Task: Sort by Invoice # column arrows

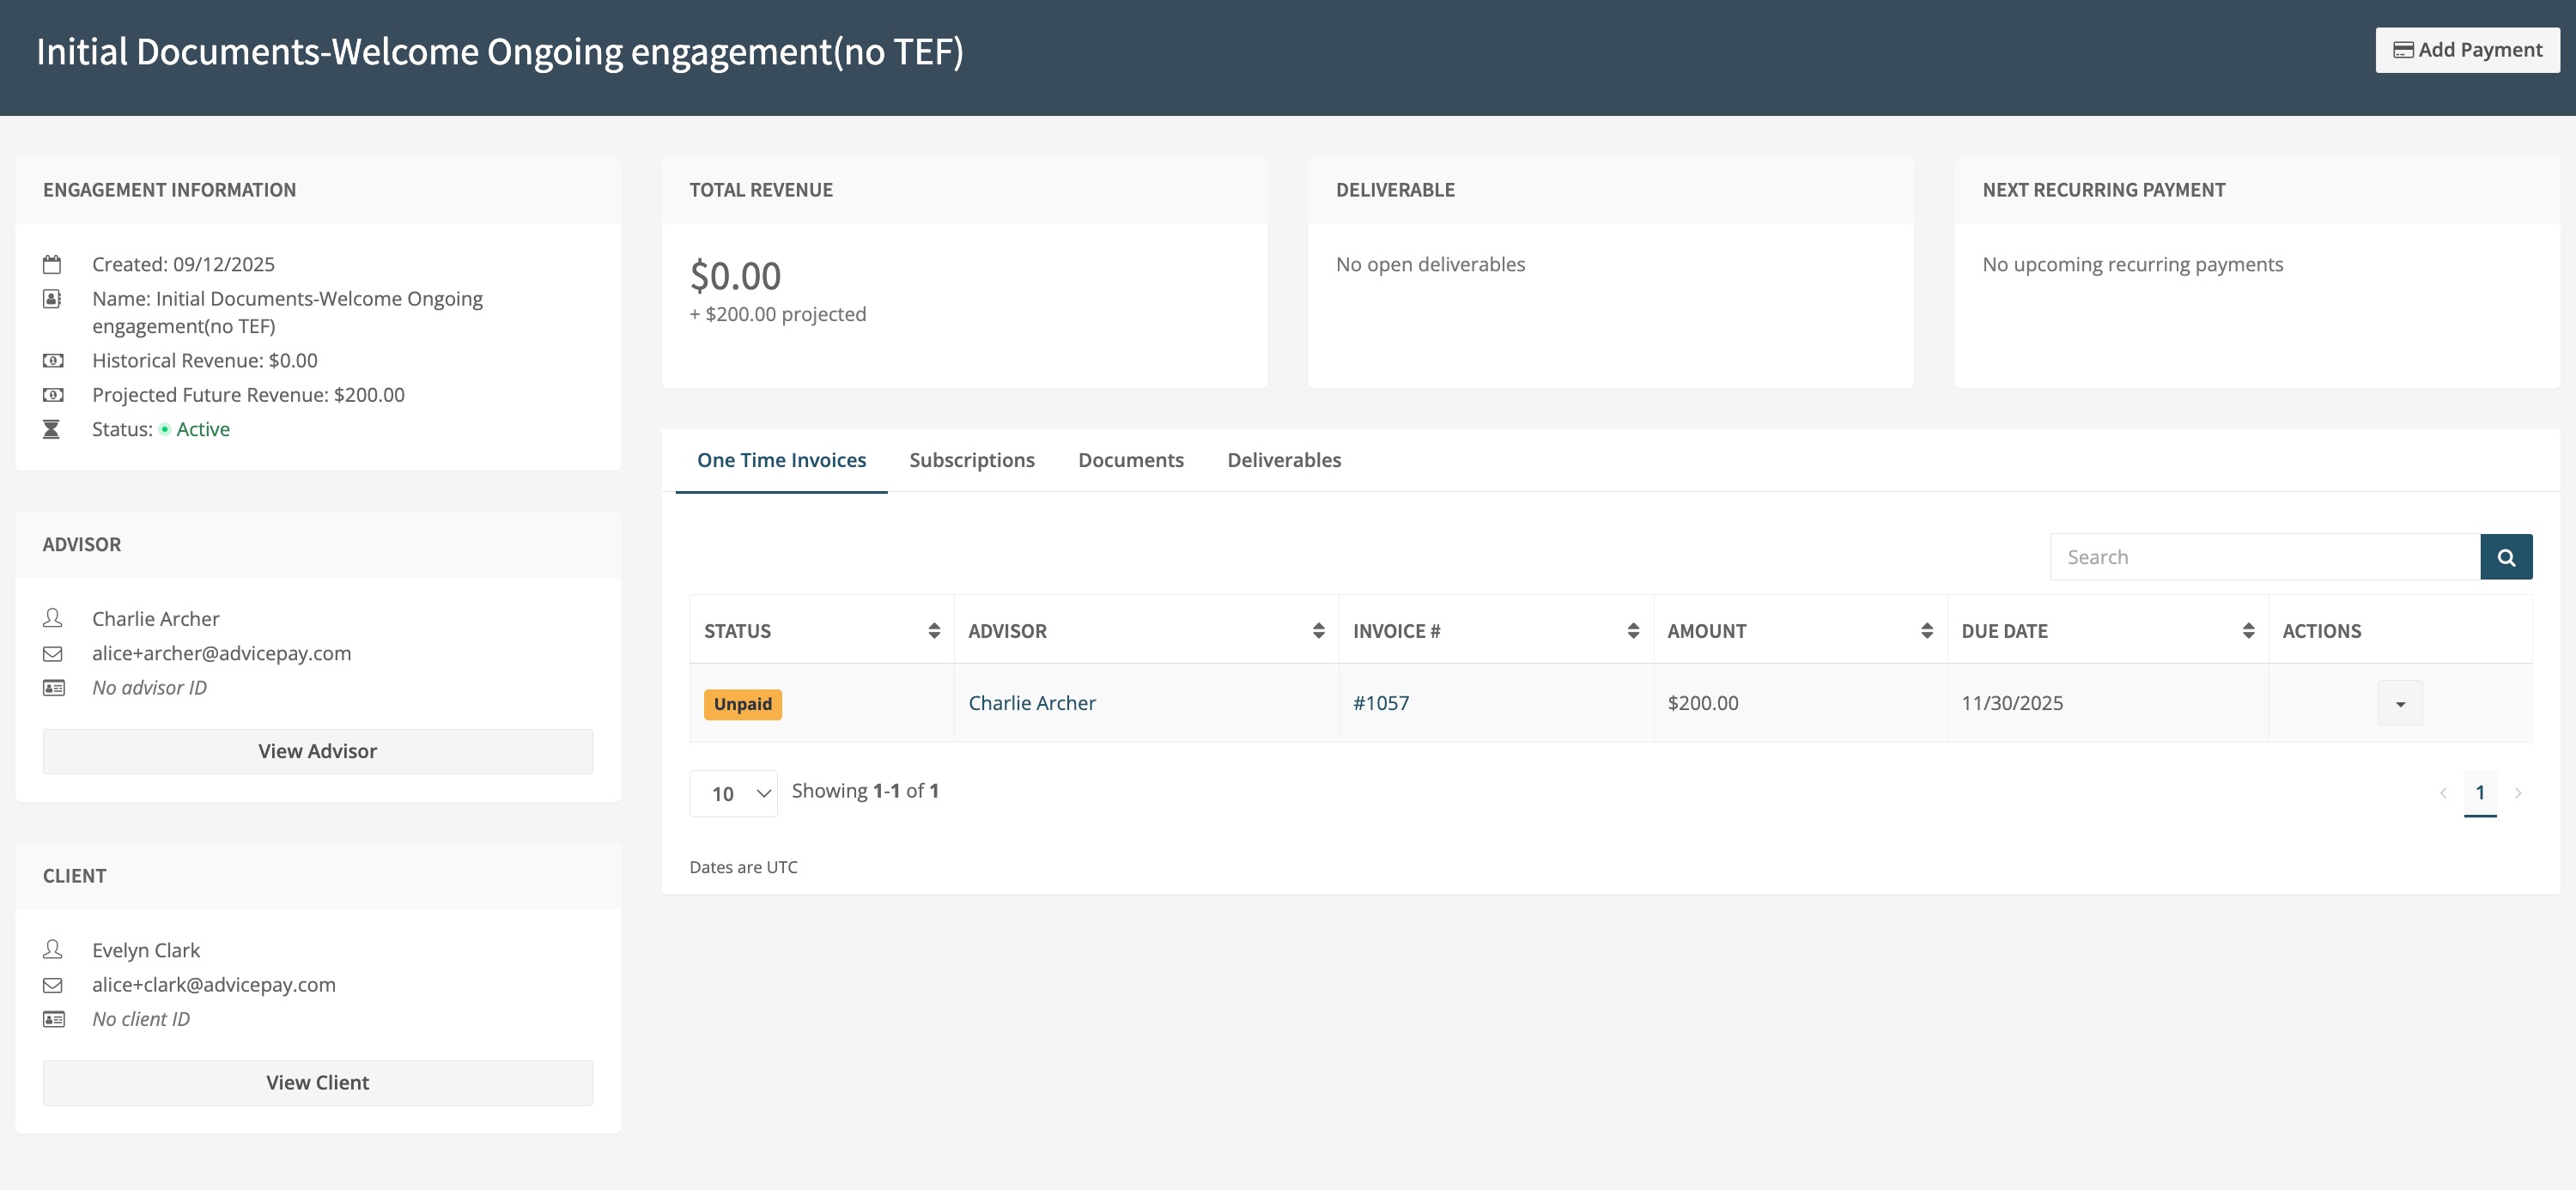Action: 1632,631
